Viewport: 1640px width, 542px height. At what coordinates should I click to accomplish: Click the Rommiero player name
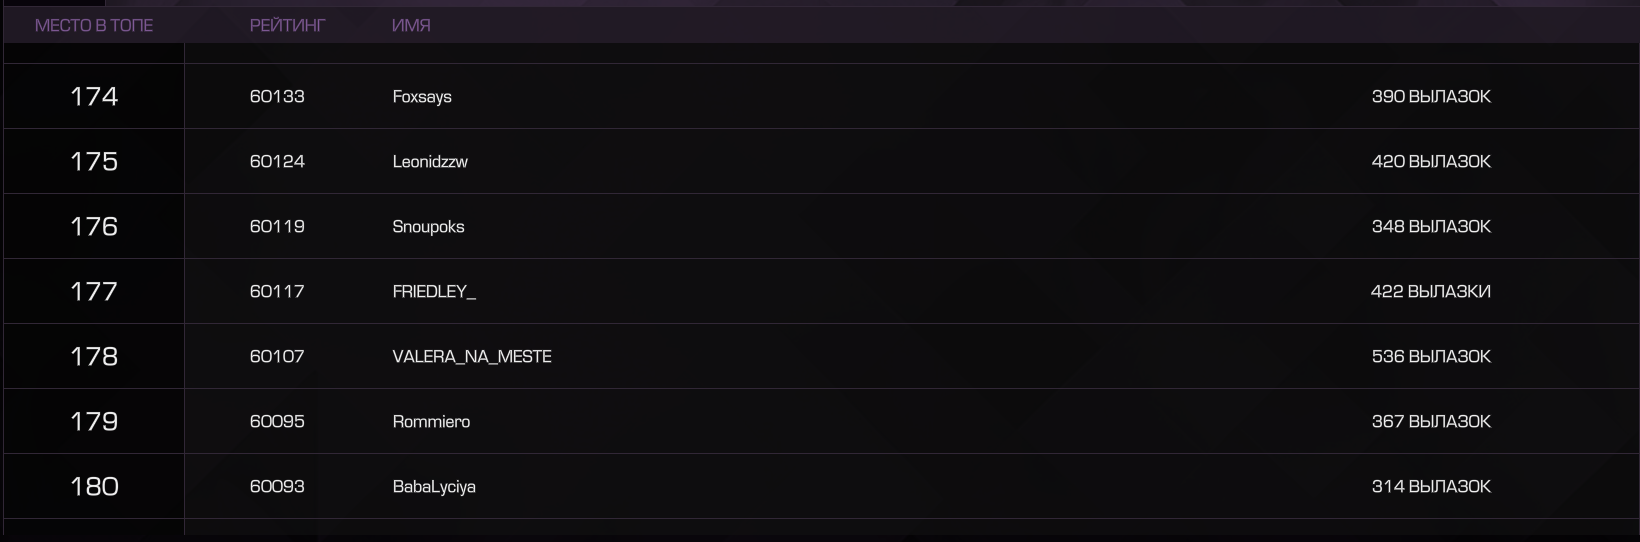[431, 422]
